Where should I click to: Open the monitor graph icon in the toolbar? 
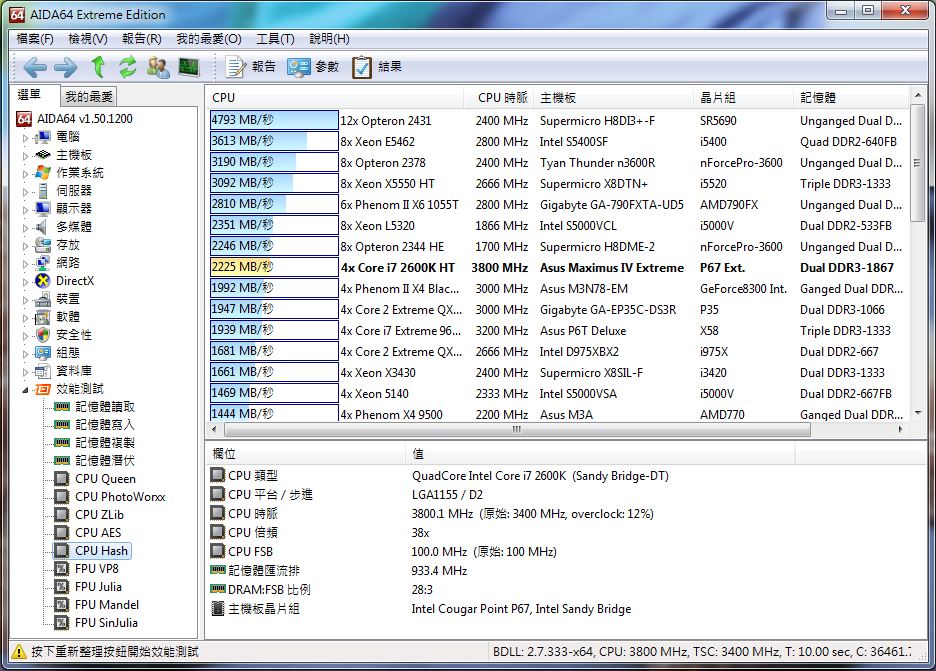click(x=189, y=67)
